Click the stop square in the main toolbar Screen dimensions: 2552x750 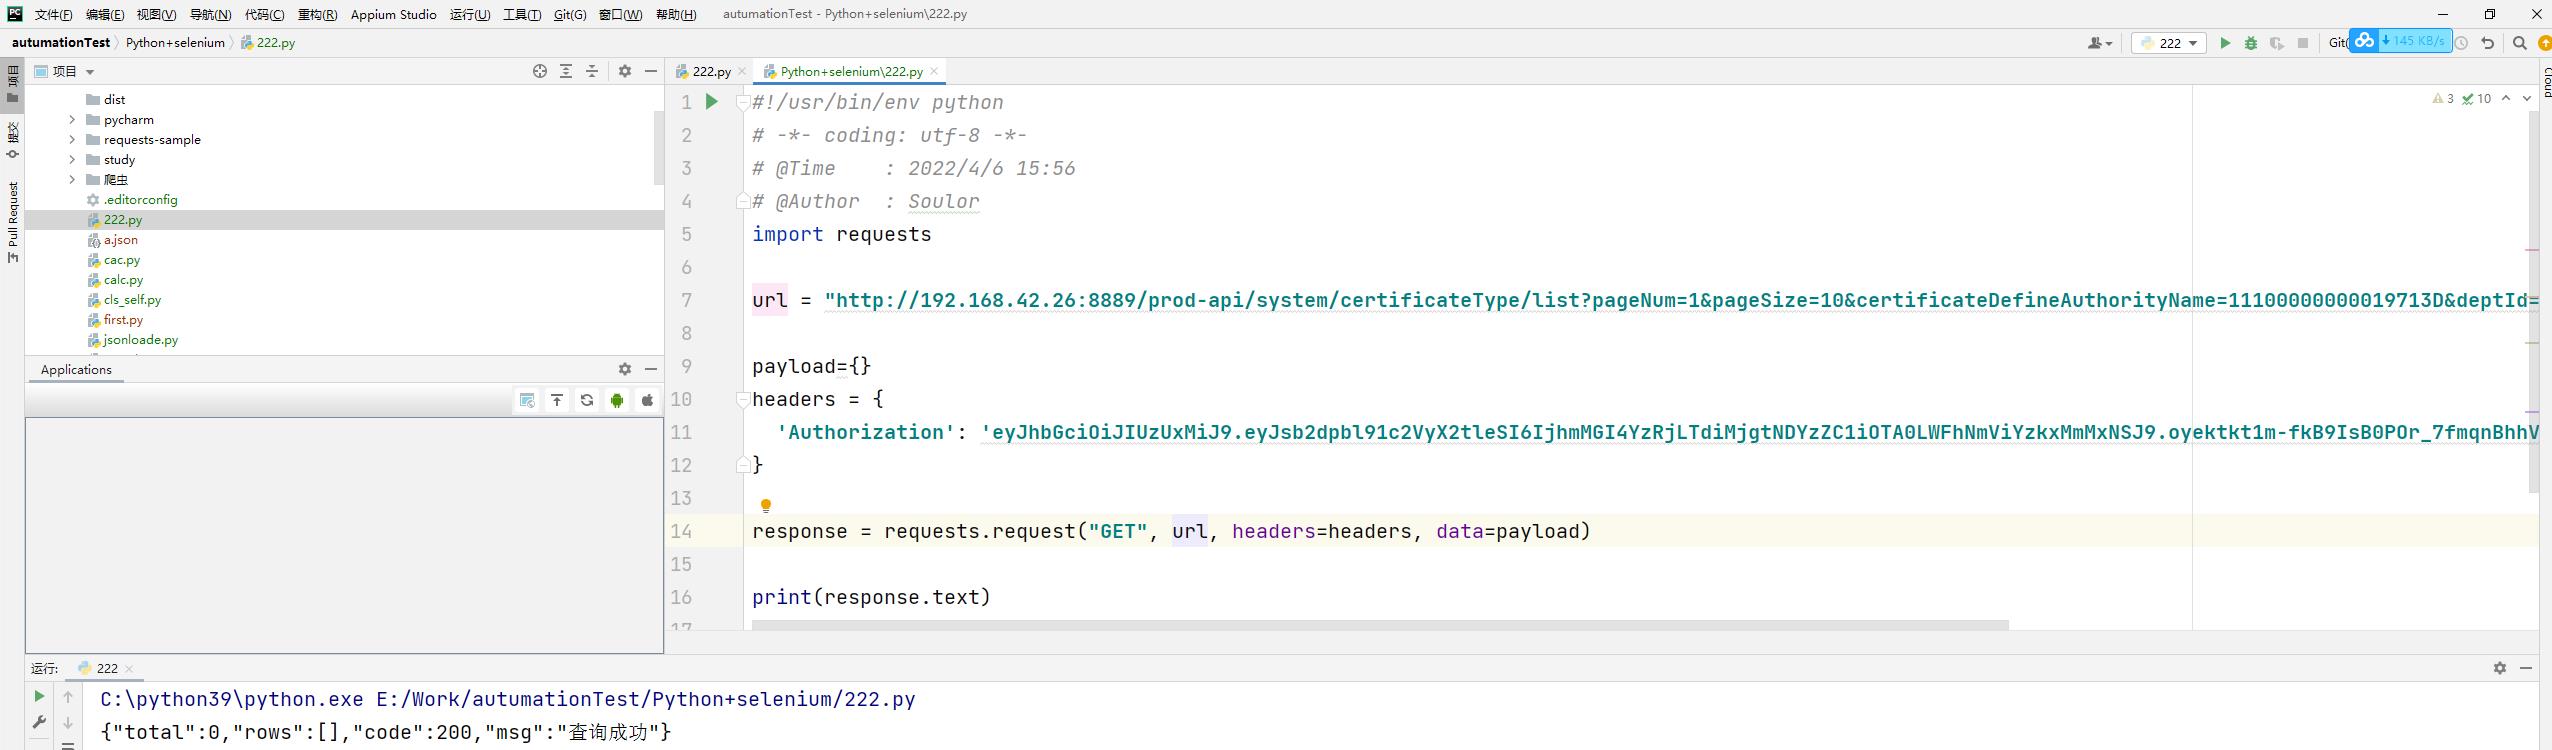pyautogui.click(x=2303, y=43)
